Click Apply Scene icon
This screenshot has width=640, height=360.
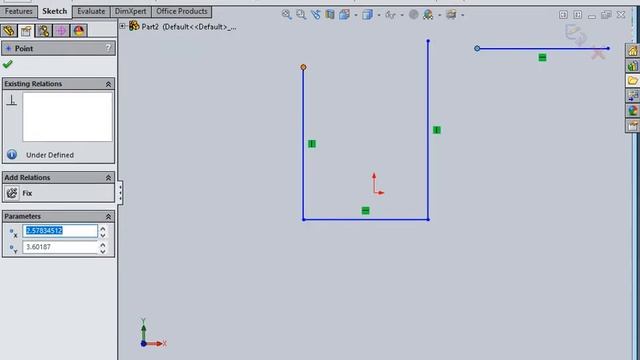click(x=428, y=15)
